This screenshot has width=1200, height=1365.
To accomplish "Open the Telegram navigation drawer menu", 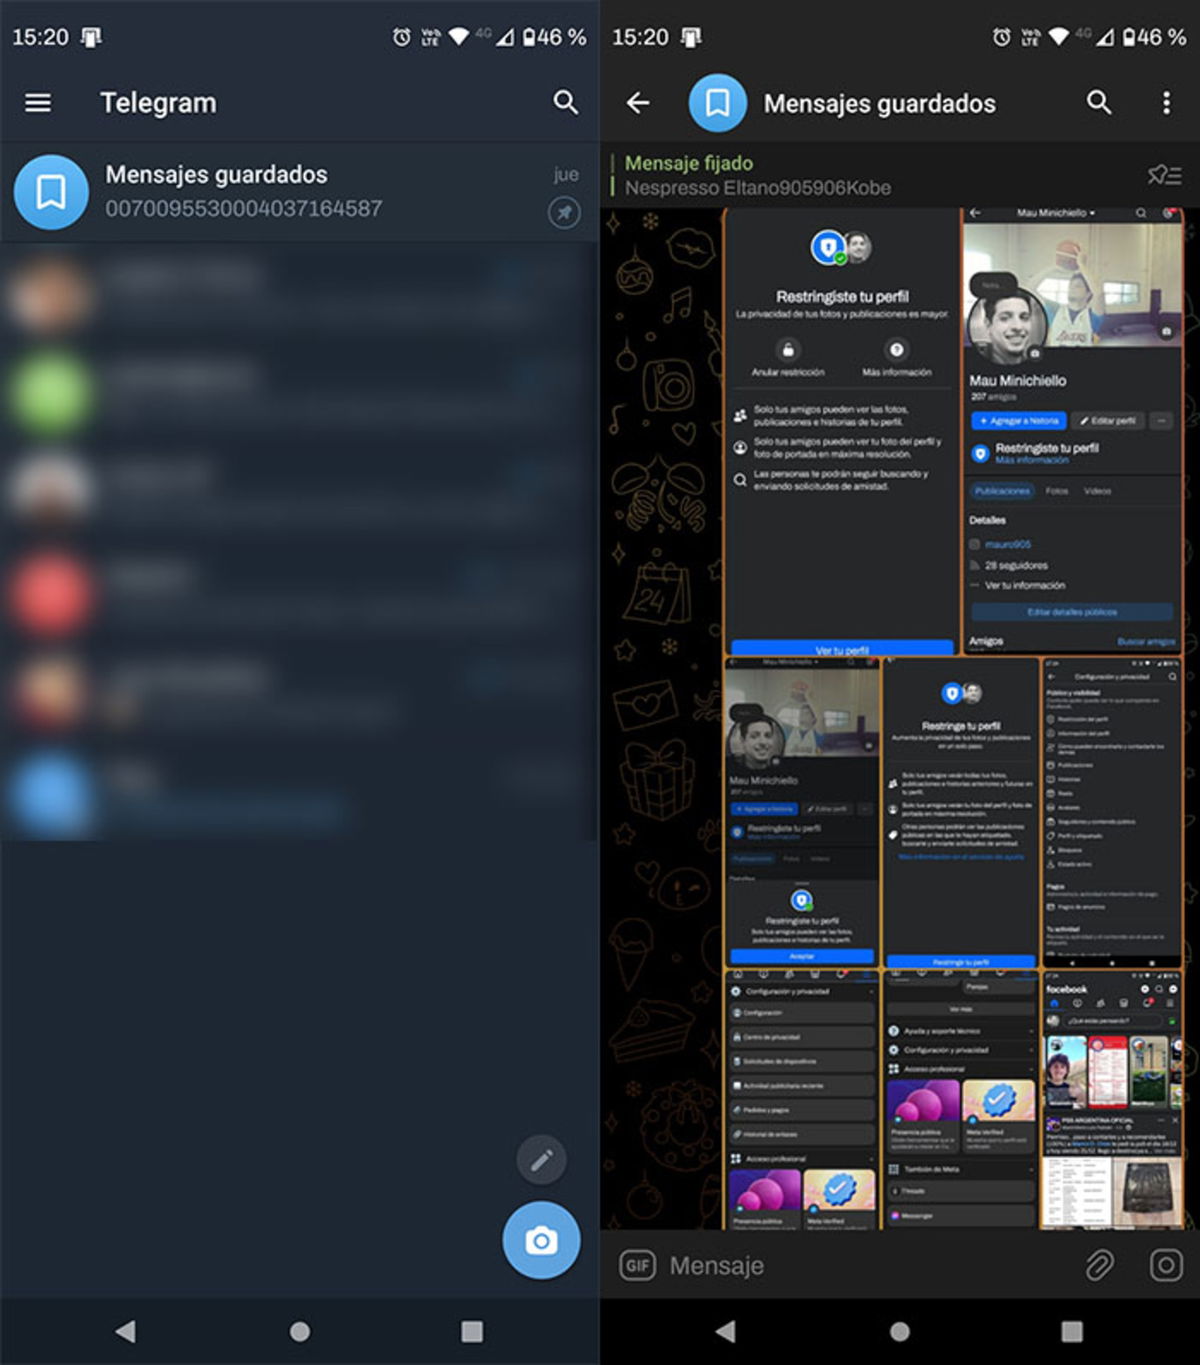I will pyautogui.click(x=37, y=101).
